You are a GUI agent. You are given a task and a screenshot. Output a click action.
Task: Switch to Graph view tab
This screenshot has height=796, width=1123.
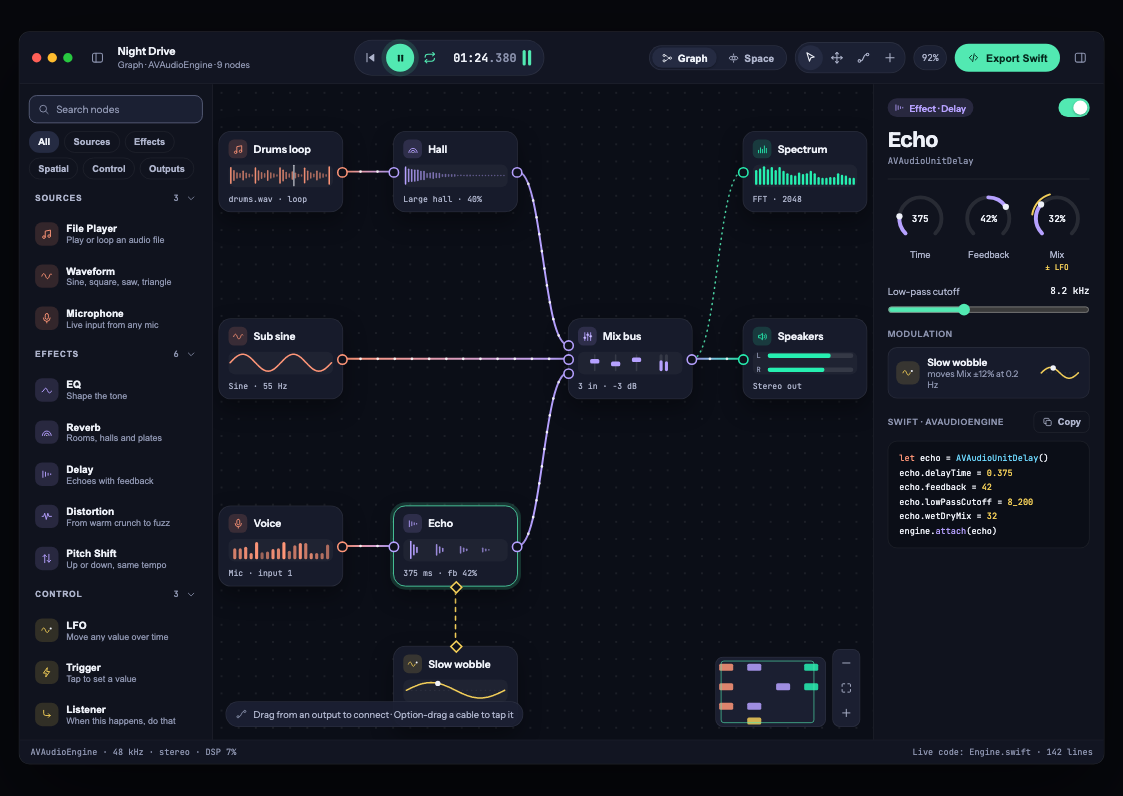point(684,58)
